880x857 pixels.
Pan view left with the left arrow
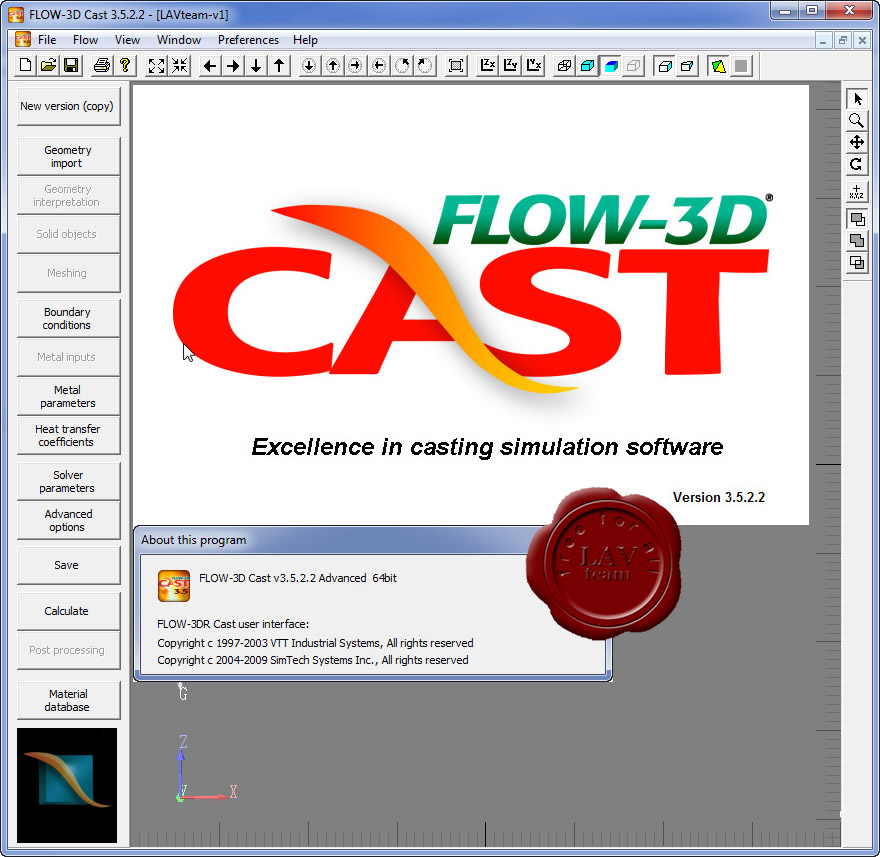(x=210, y=66)
